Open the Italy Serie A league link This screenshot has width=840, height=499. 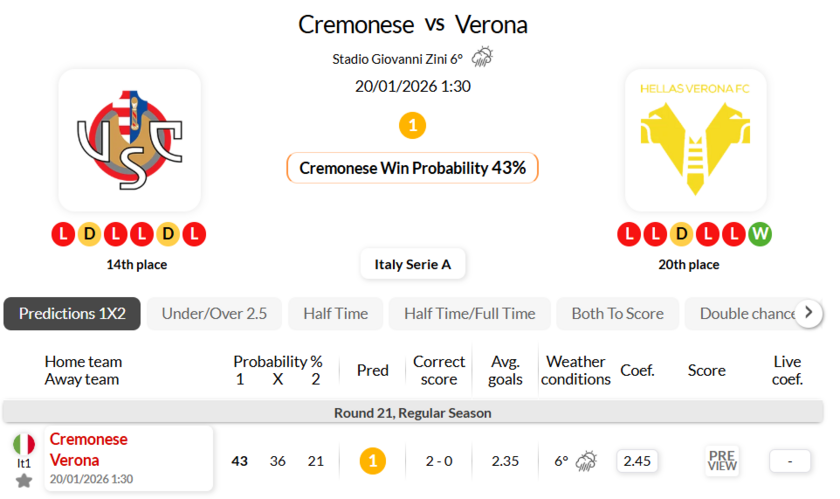pyautogui.click(x=412, y=264)
